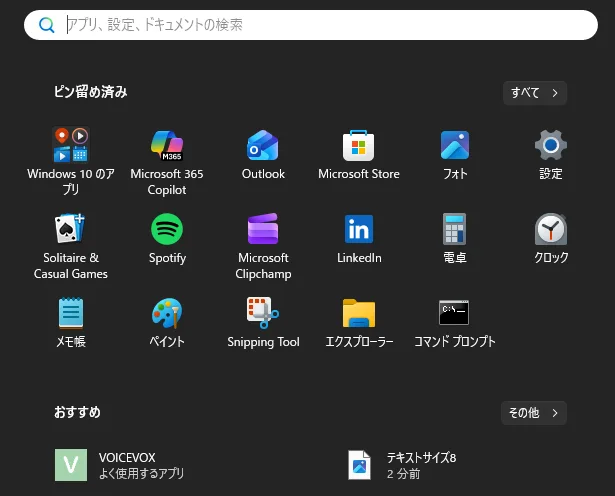The height and width of the screenshot is (496, 615).
Task: Click the search magnifier icon
Action: 47,25
